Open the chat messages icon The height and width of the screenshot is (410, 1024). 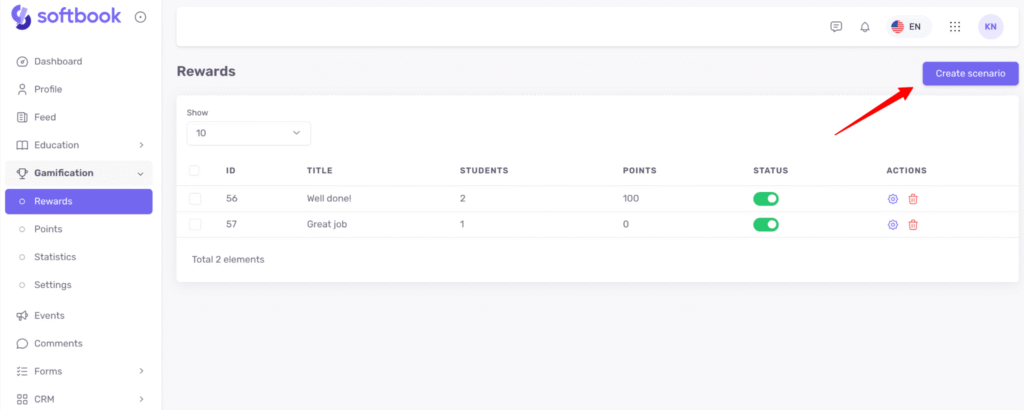click(x=836, y=27)
